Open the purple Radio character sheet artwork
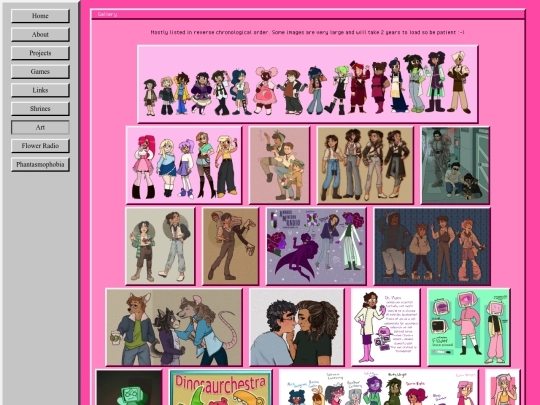 316,246
